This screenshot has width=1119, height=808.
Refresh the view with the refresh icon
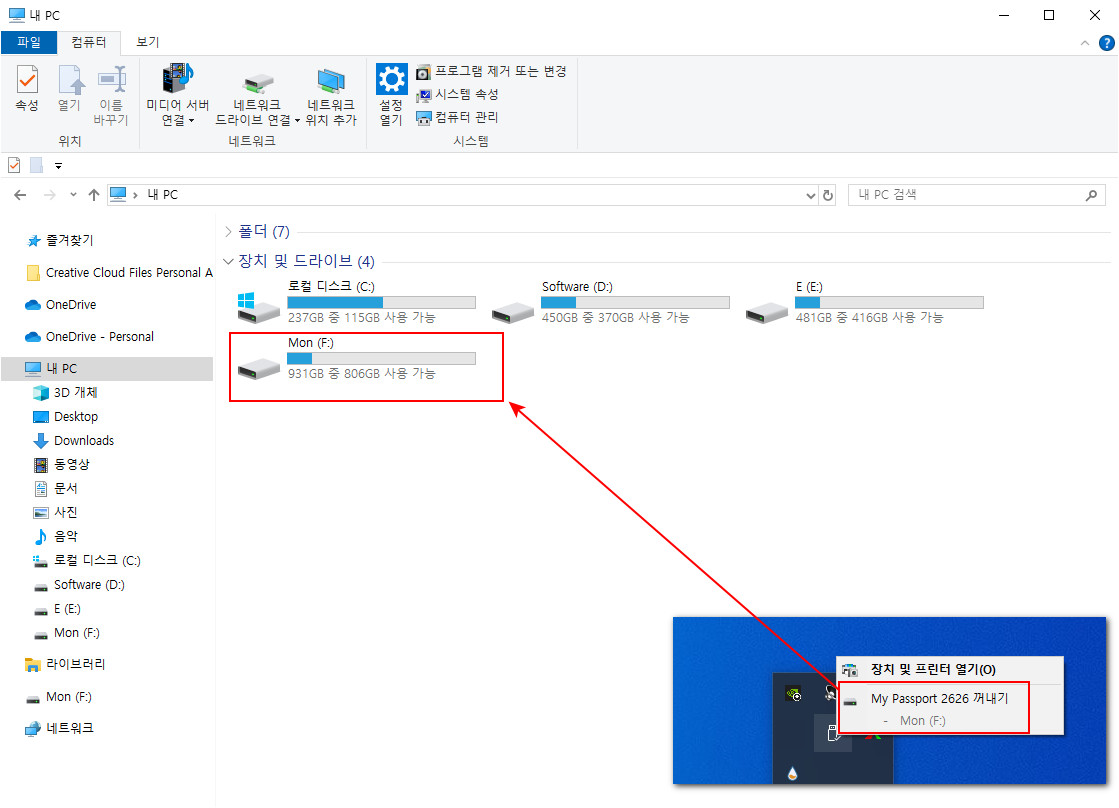[827, 194]
